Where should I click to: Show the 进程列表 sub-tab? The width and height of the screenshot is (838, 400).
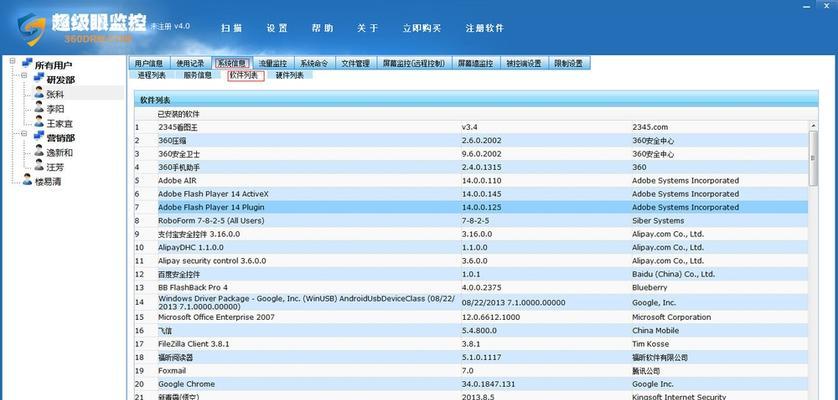click(x=152, y=75)
